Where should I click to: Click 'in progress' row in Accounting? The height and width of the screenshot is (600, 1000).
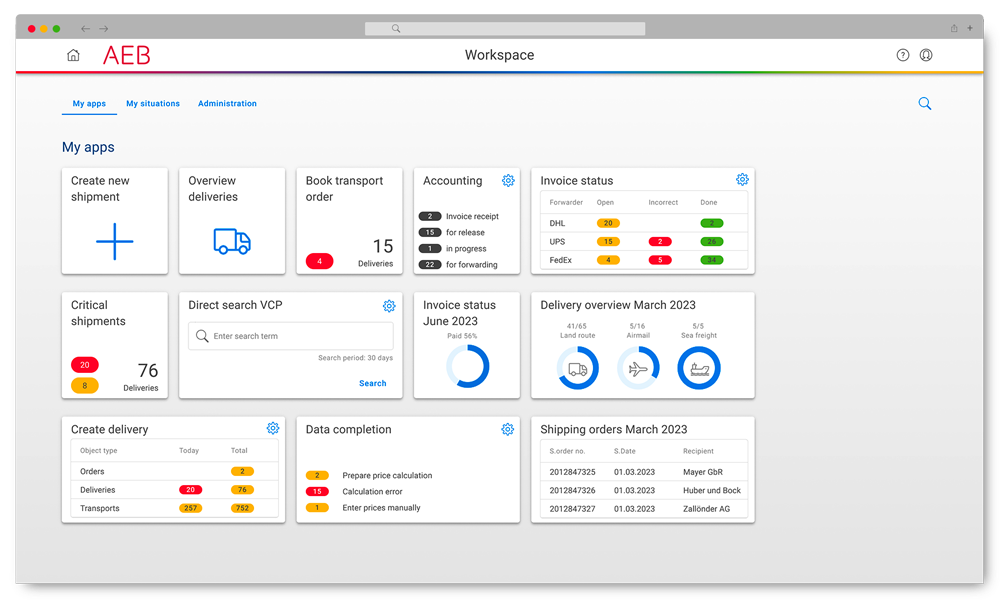click(x=453, y=249)
